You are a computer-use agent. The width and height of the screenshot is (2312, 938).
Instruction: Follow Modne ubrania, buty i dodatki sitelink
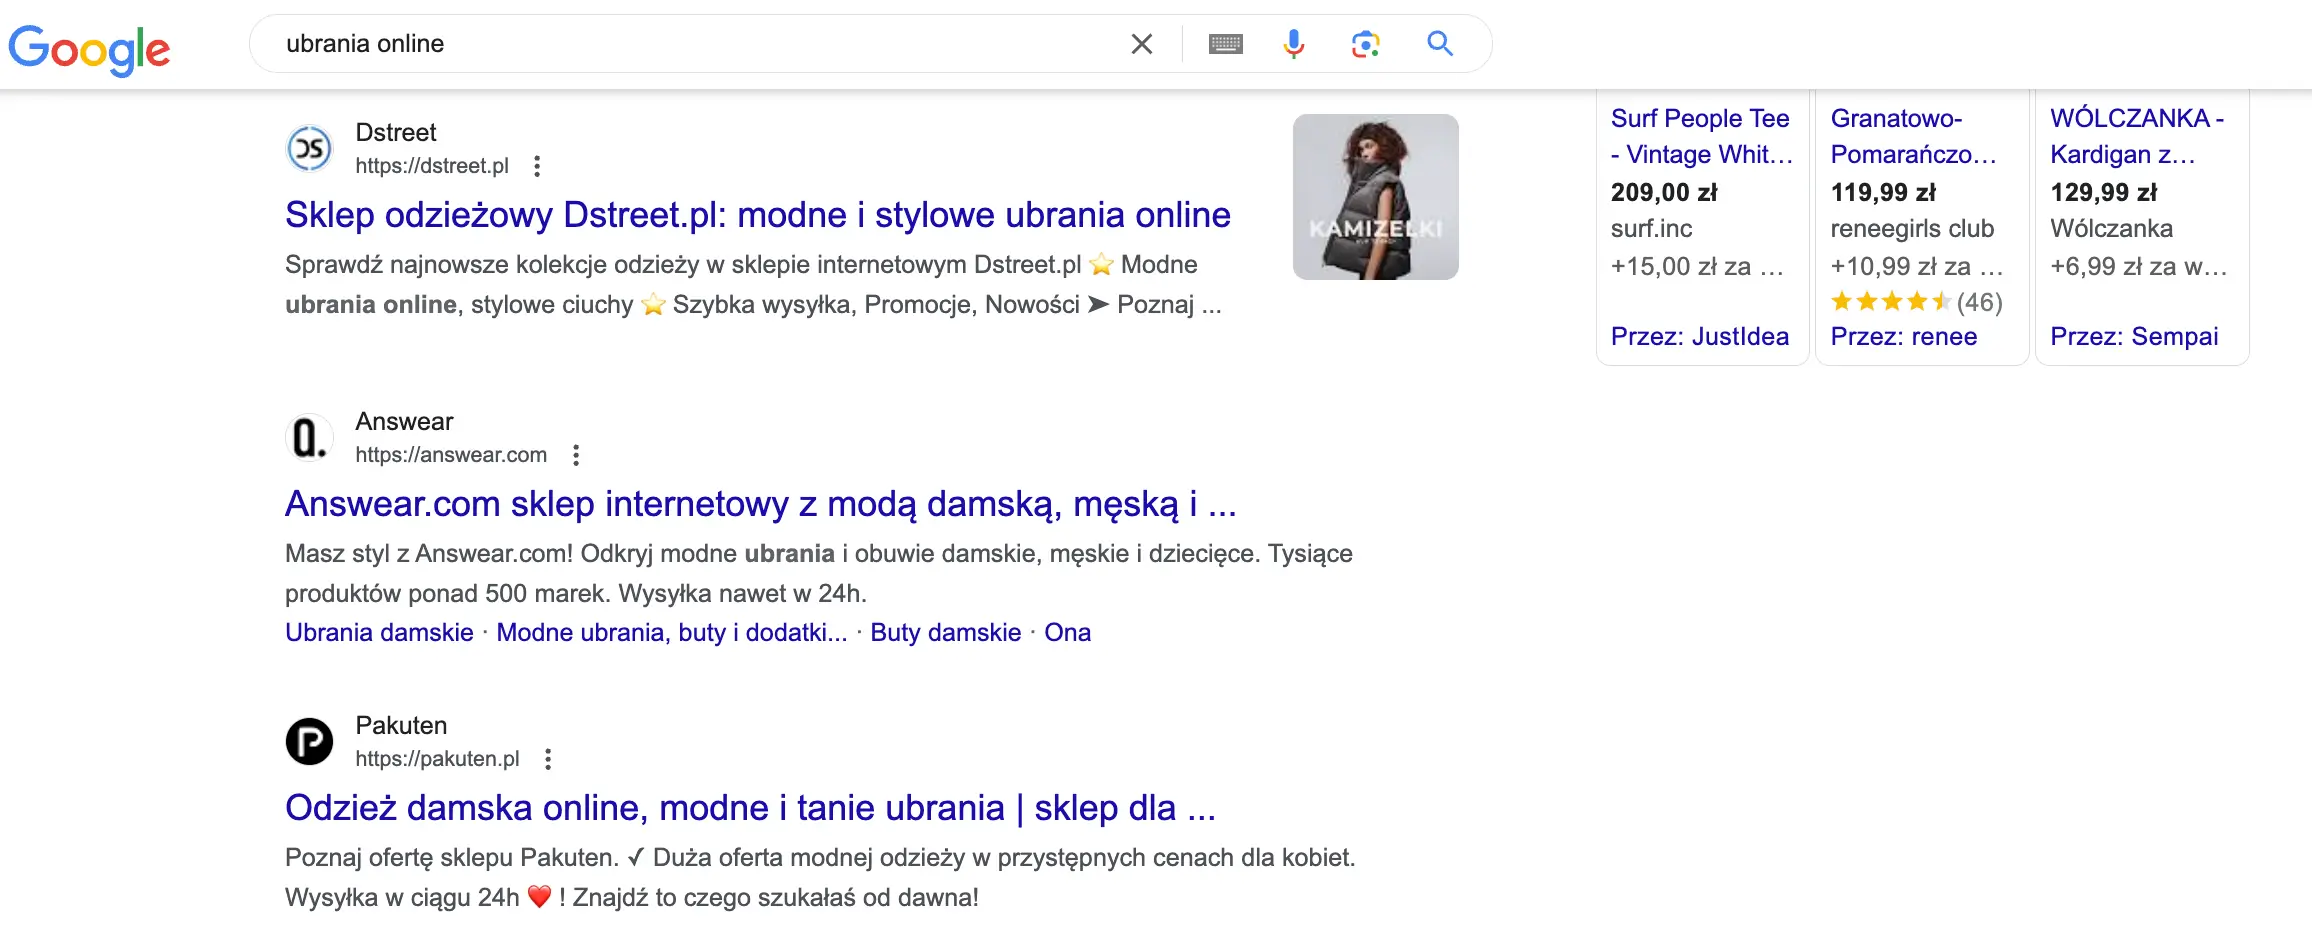[x=672, y=632]
